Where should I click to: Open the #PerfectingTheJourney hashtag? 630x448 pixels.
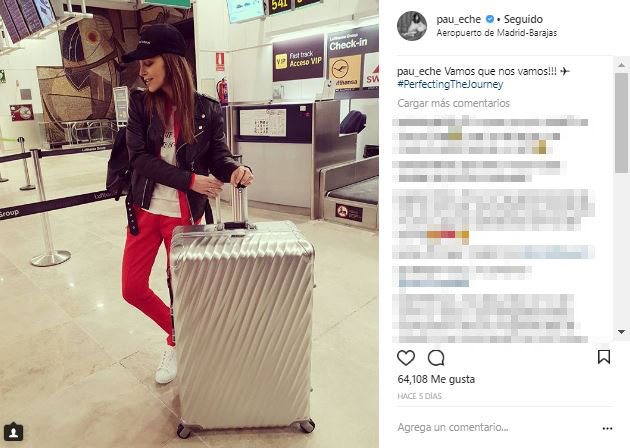pos(450,84)
